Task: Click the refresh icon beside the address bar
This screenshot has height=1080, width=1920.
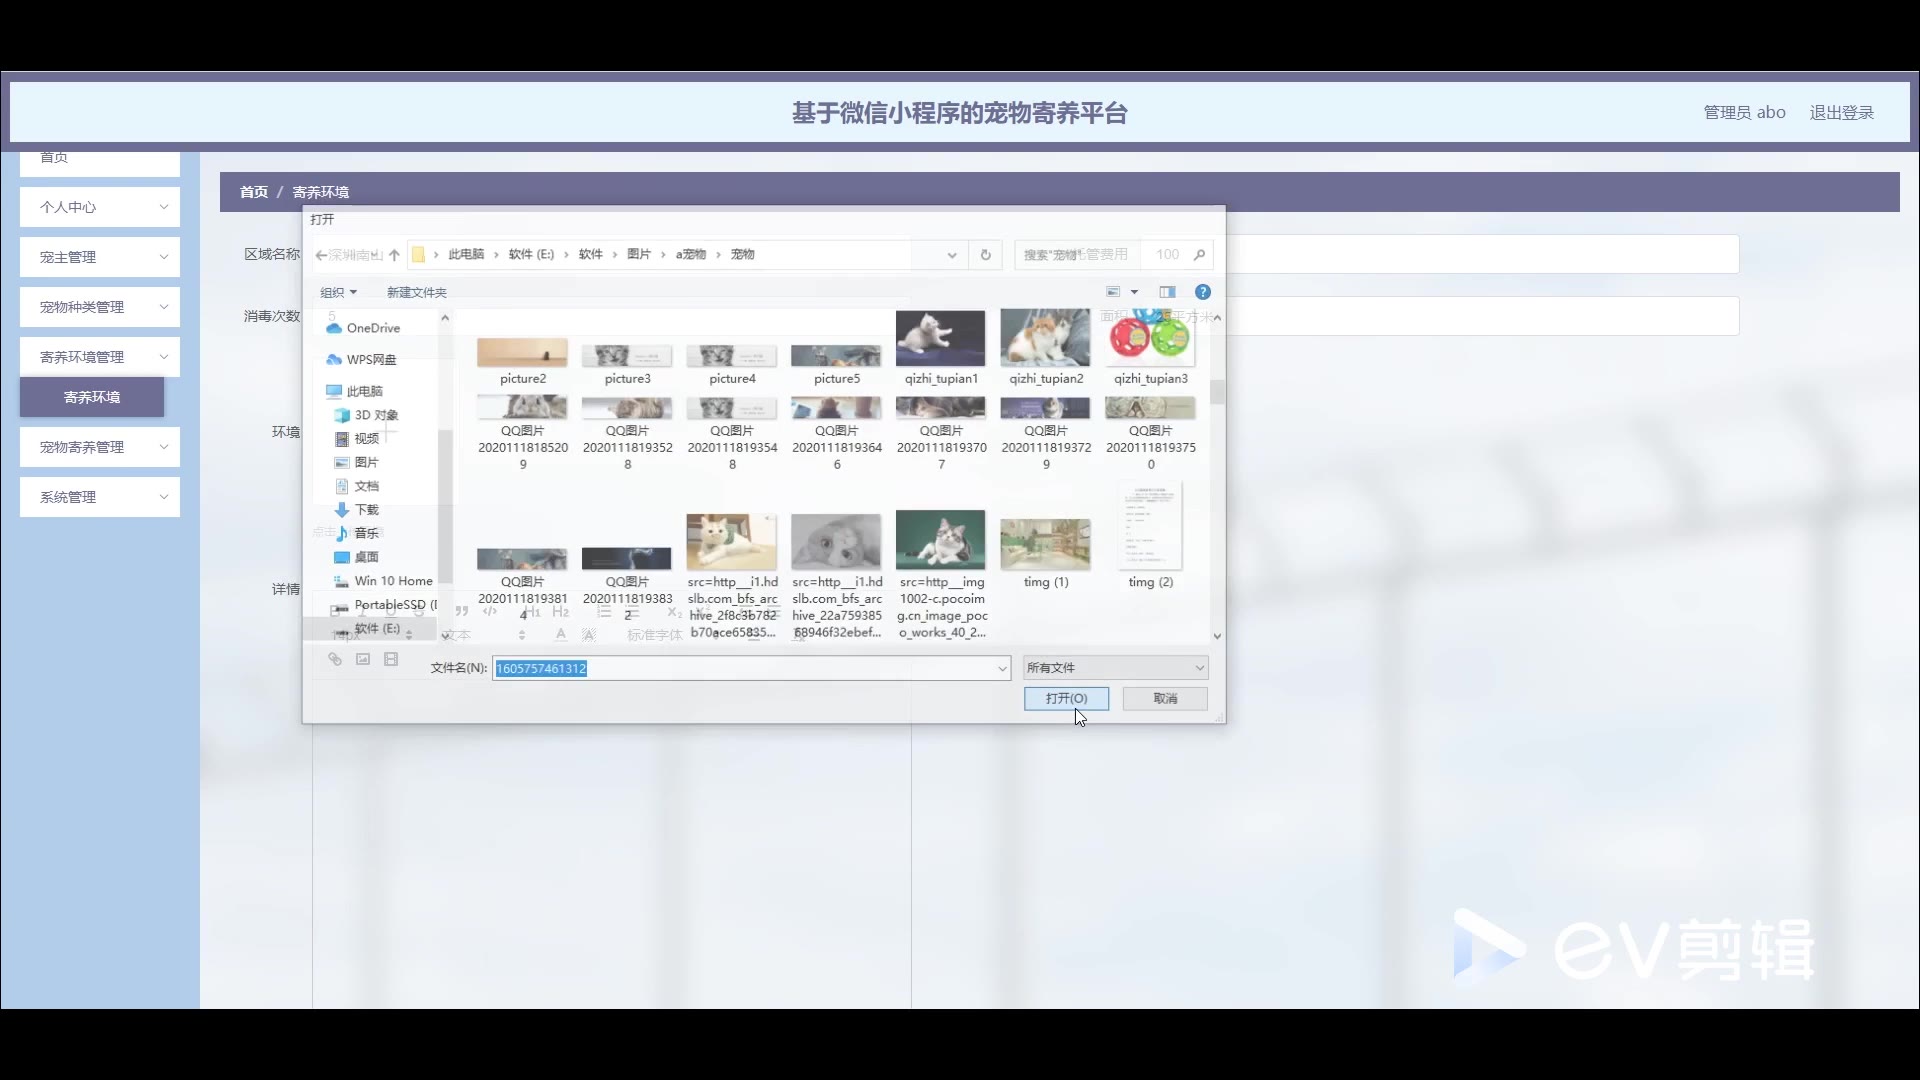Action: pos(985,255)
